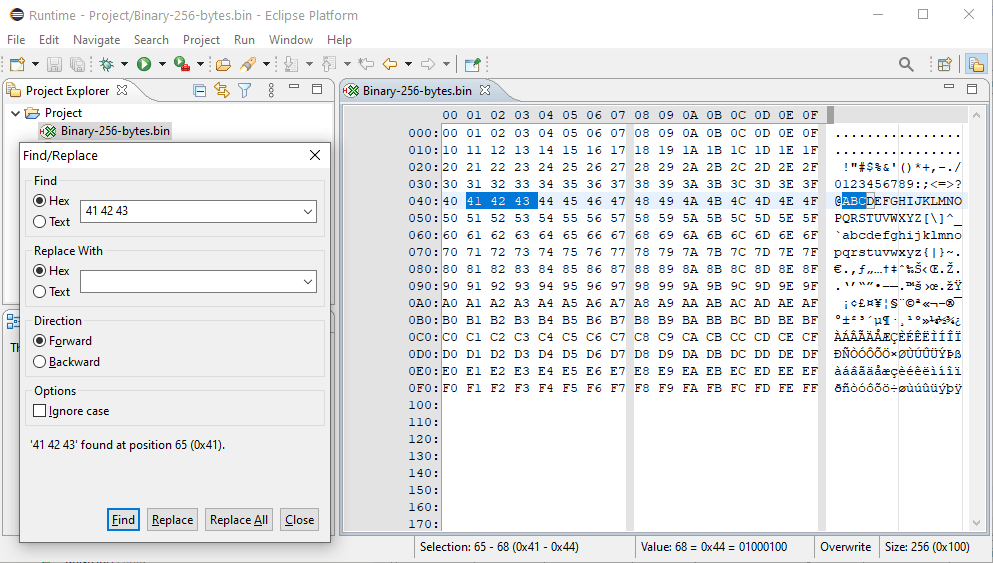Click the Run External Tools icon
993x563 pixels.
(182, 64)
